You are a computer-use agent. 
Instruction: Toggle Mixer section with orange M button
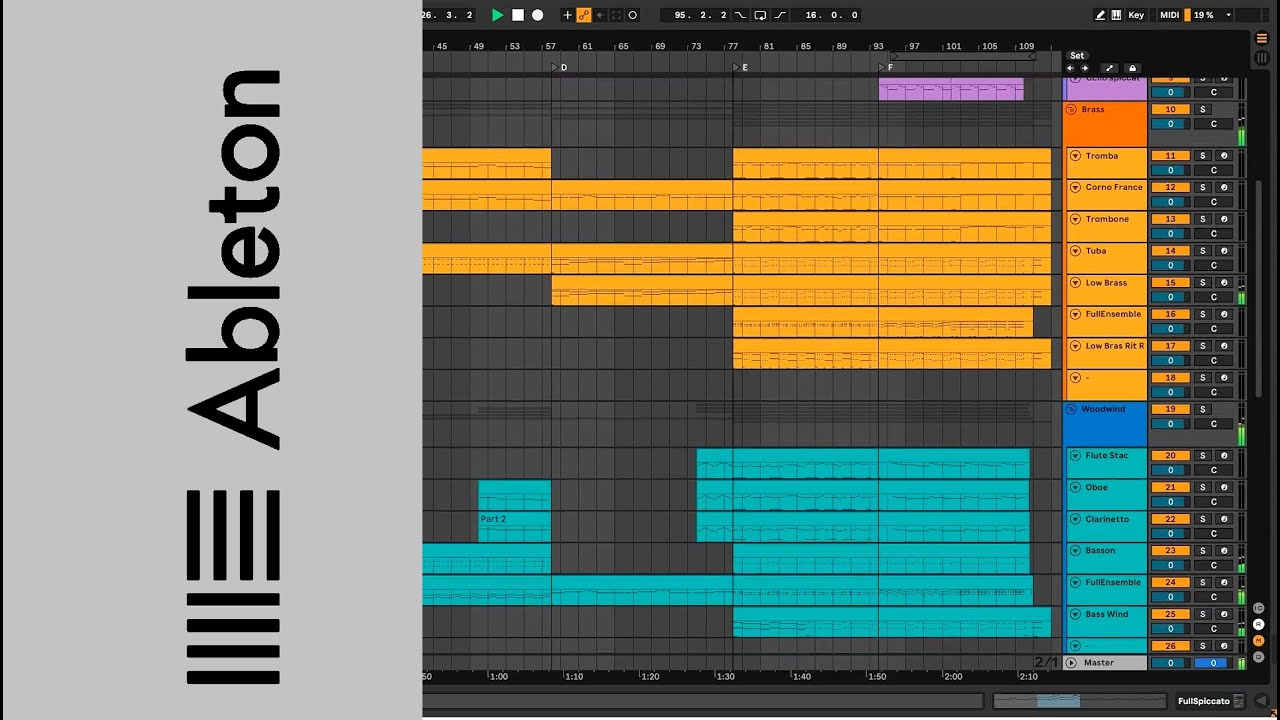pyautogui.click(x=1259, y=640)
